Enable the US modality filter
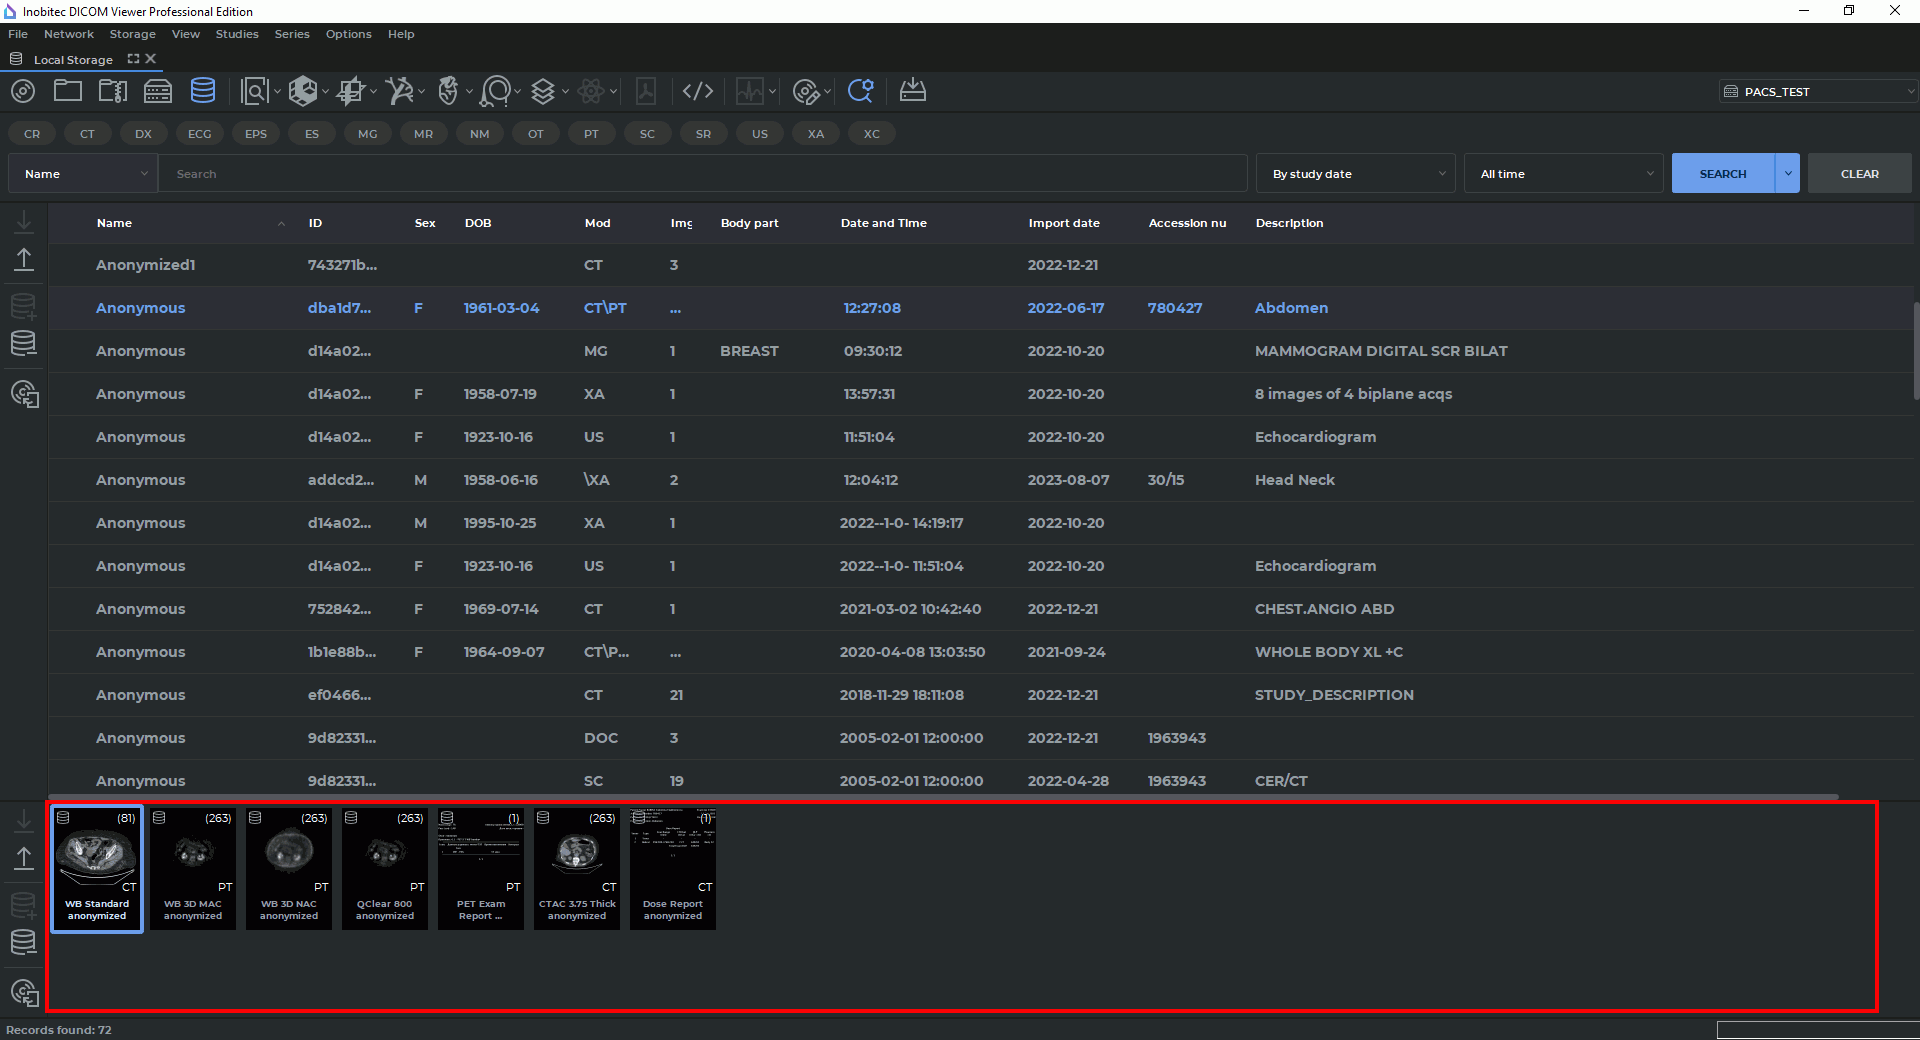The image size is (1920, 1040). pyautogui.click(x=760, y=134)
